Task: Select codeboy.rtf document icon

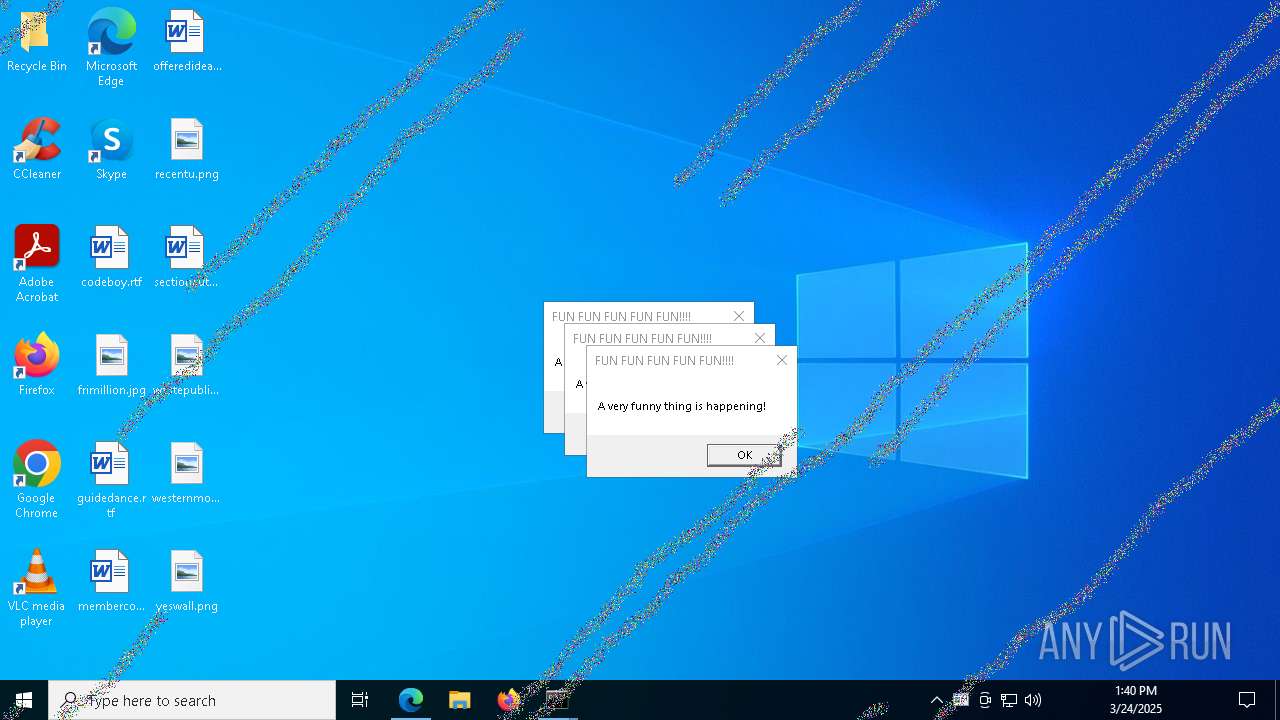Action: [x=111, y=258]
